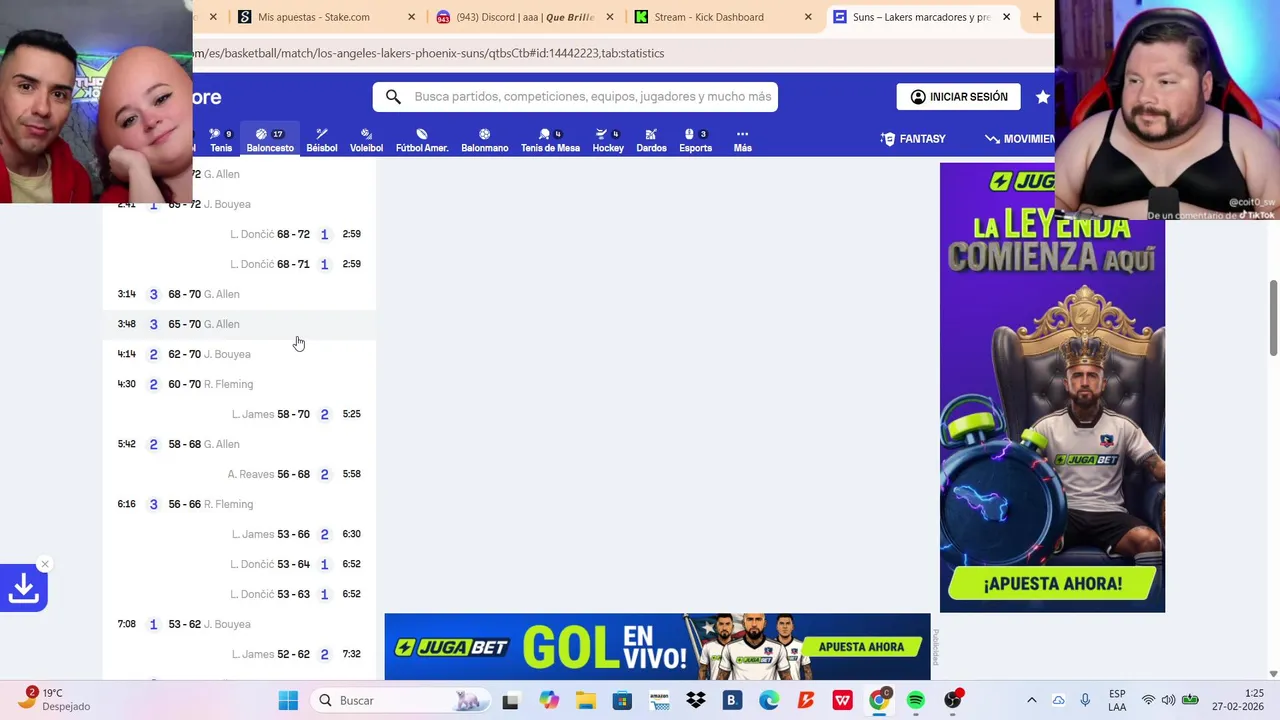This screenshot has width=1280, height=720.
Task: Show hidden system tray icons
Action: tap(1032, 700)
